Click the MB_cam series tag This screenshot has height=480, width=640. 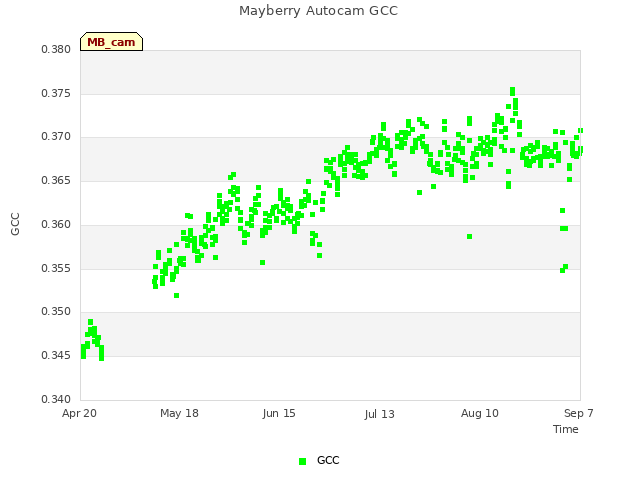click(x=111, y=42)
